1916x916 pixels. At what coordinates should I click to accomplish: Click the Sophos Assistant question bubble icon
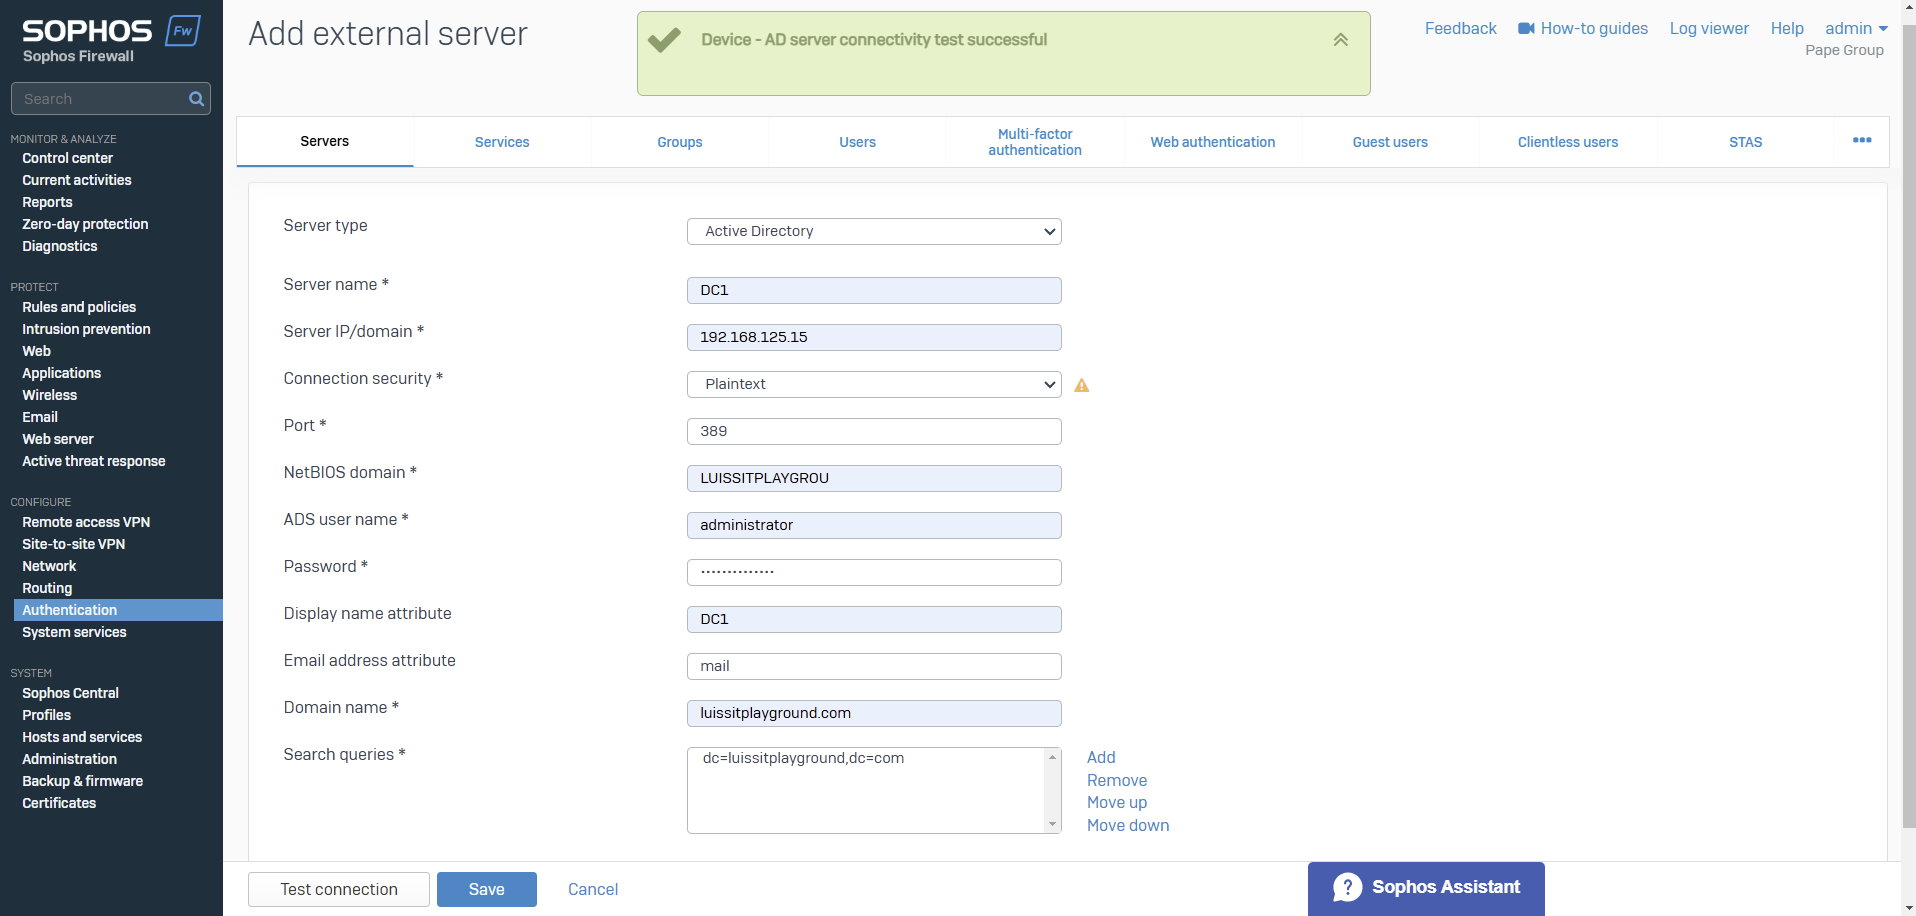coord(1347,887)
